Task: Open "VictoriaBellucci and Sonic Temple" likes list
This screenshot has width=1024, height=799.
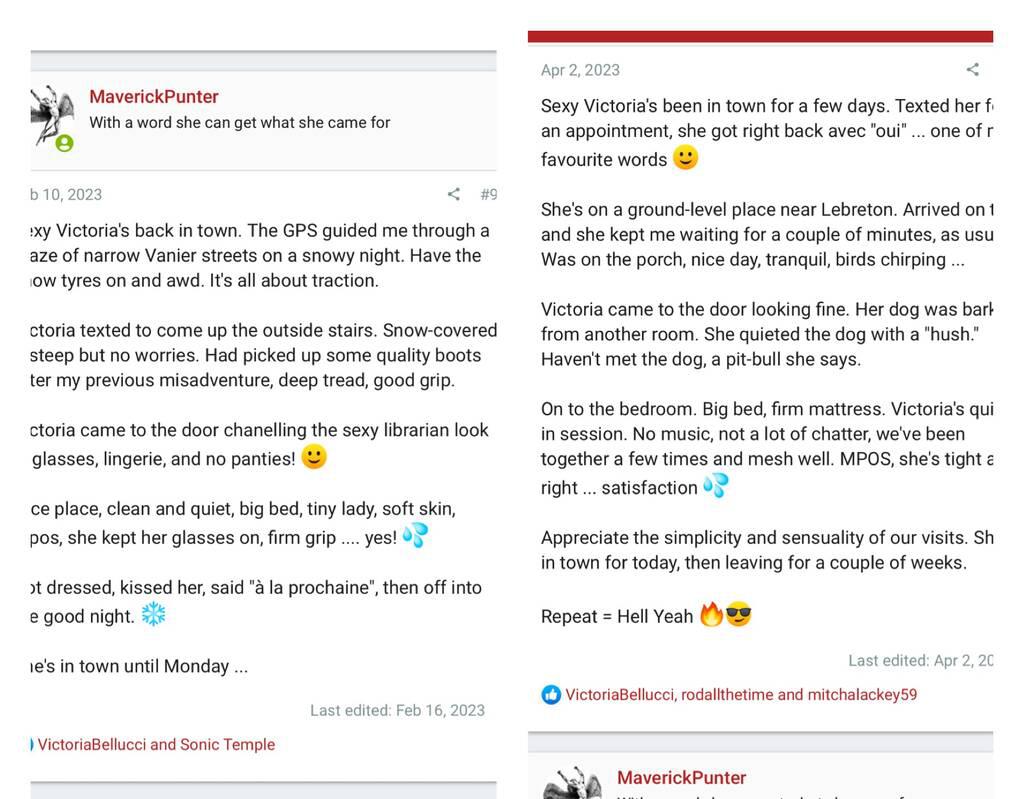Action: pos(156,745)
